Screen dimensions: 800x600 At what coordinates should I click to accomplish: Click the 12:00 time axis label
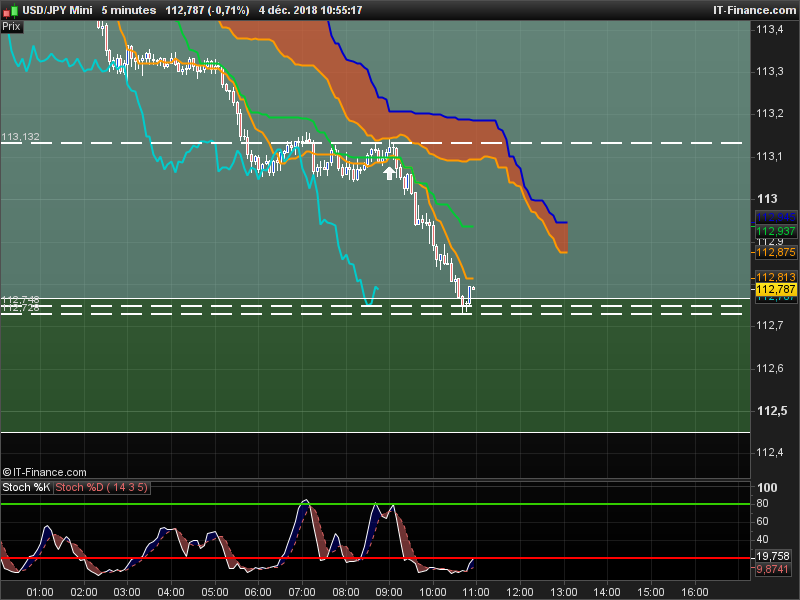pyautogui.click(x=520, y=592)
